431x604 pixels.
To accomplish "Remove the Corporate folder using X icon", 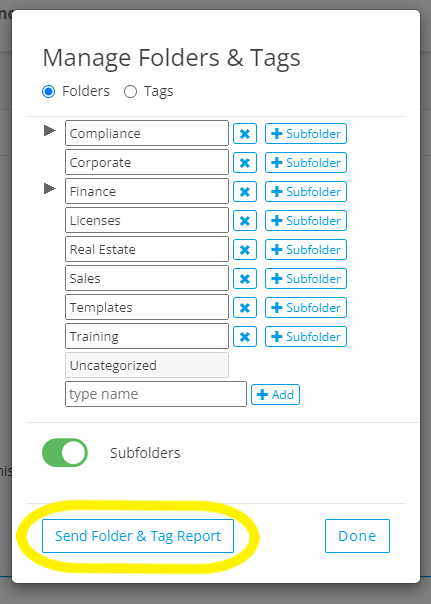I will (x=245, y=163).
